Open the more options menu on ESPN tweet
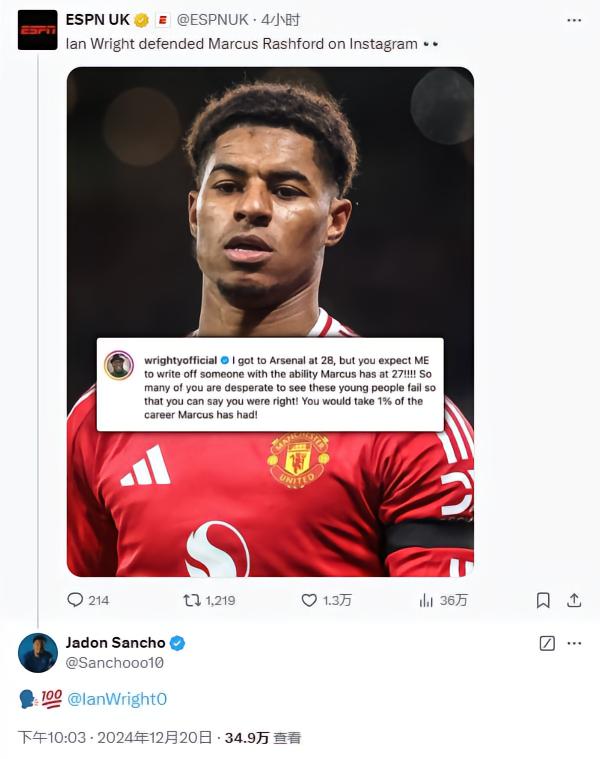 [573, 20]
